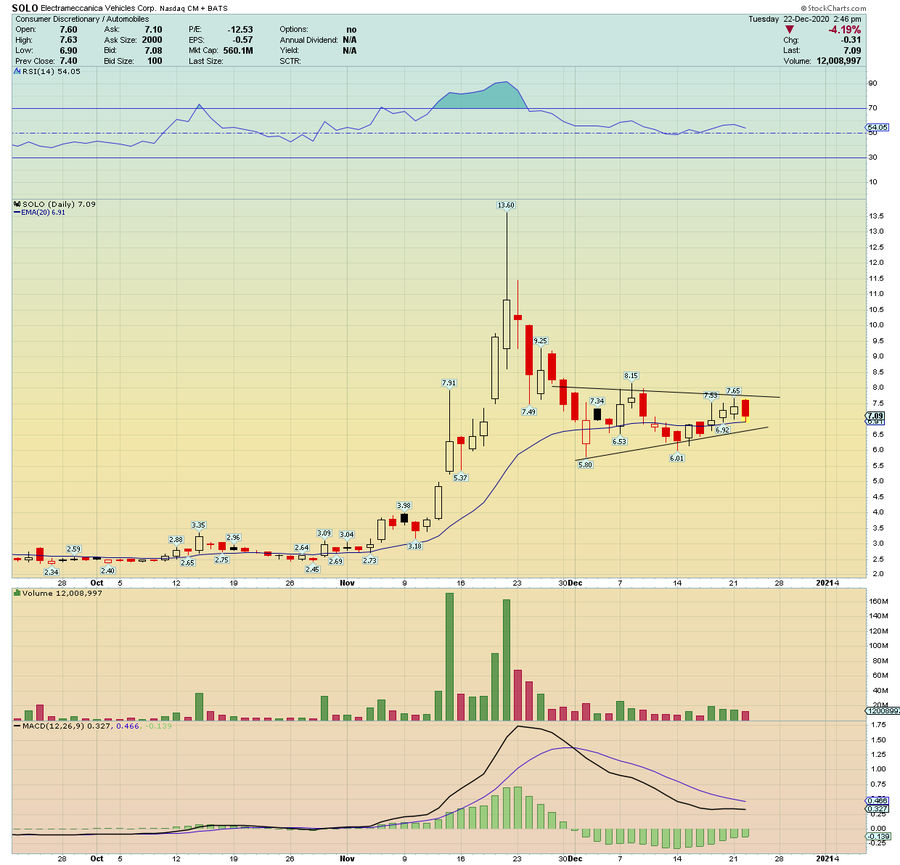Select the P/E value -12.53
This screenshot has height=865, width=900.
click(240, 29)
